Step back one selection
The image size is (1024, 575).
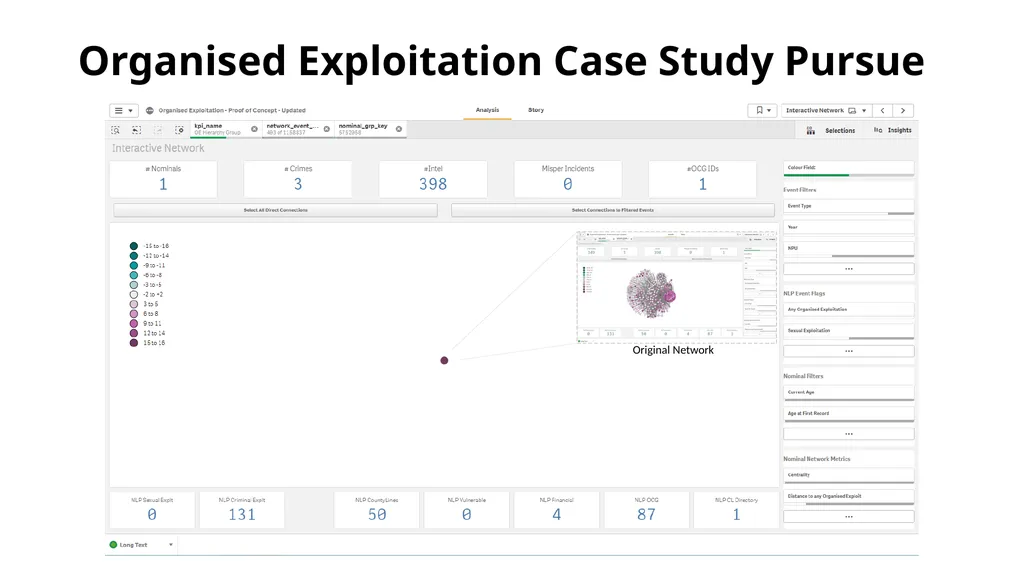click(x=136, y=130)
